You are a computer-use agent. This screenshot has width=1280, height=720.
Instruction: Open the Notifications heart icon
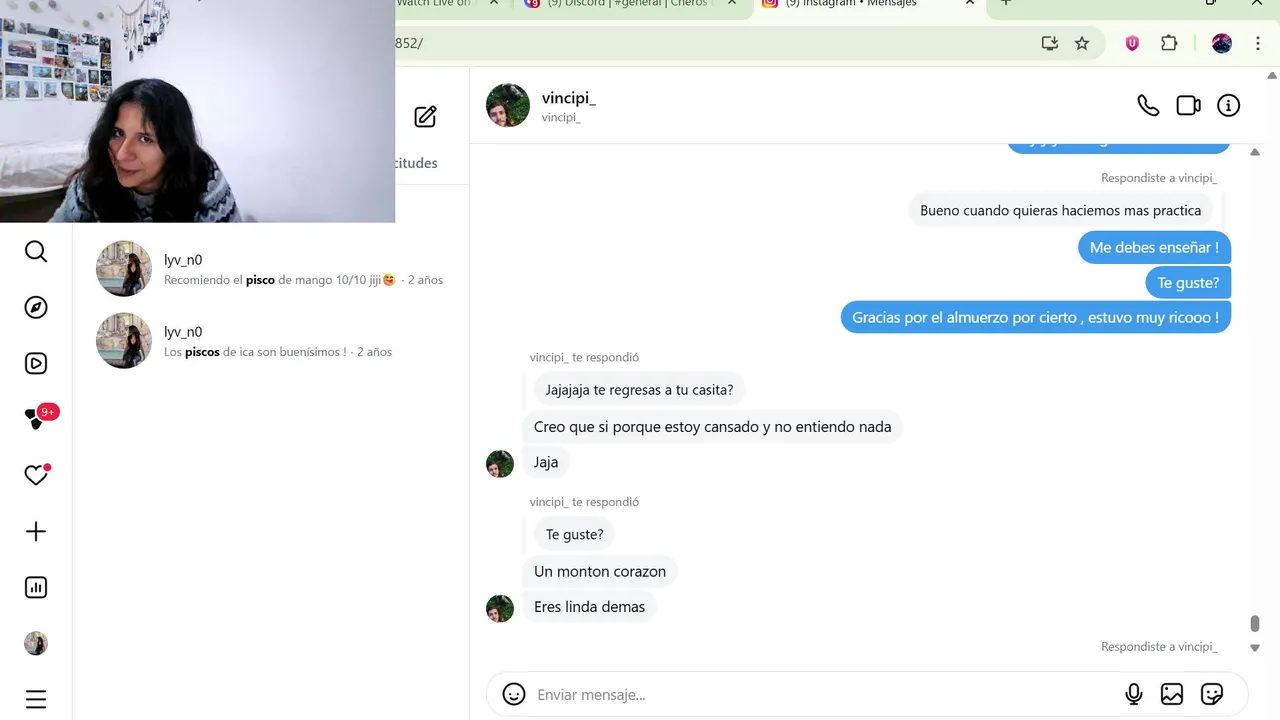tap(36, 475)
